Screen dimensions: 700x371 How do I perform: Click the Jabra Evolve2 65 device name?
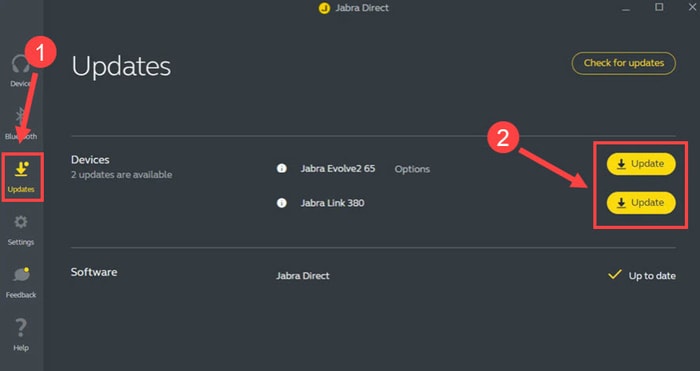click(x=338, y=169)
